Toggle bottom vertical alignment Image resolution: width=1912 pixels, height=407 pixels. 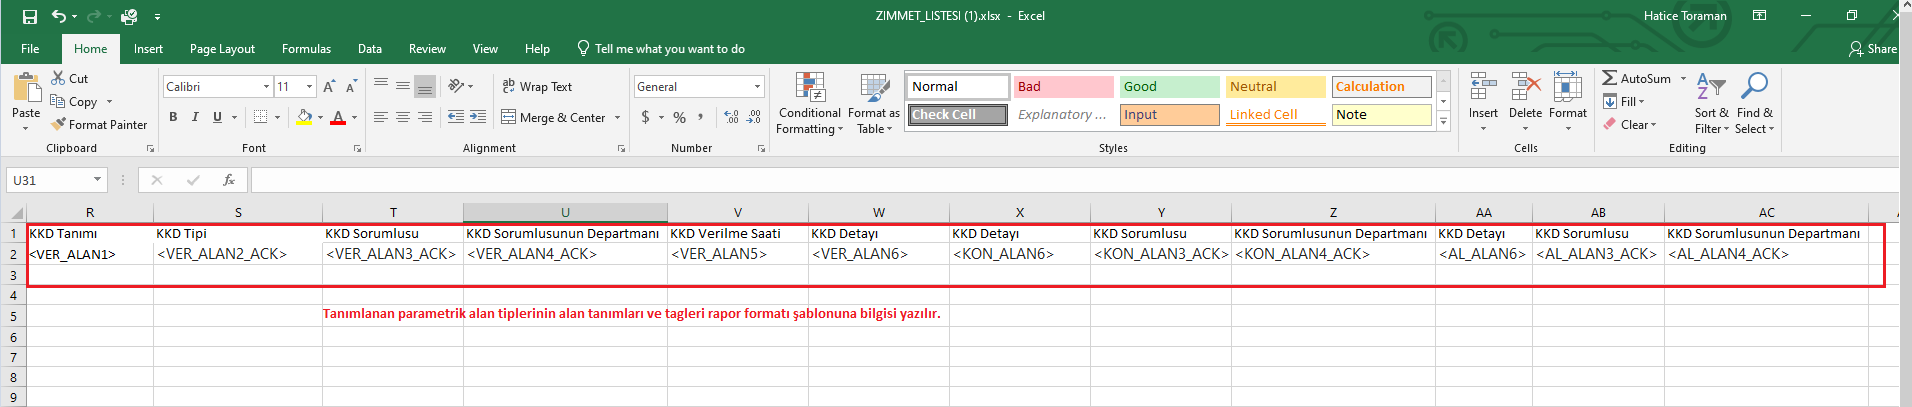(x=425, y=86)
